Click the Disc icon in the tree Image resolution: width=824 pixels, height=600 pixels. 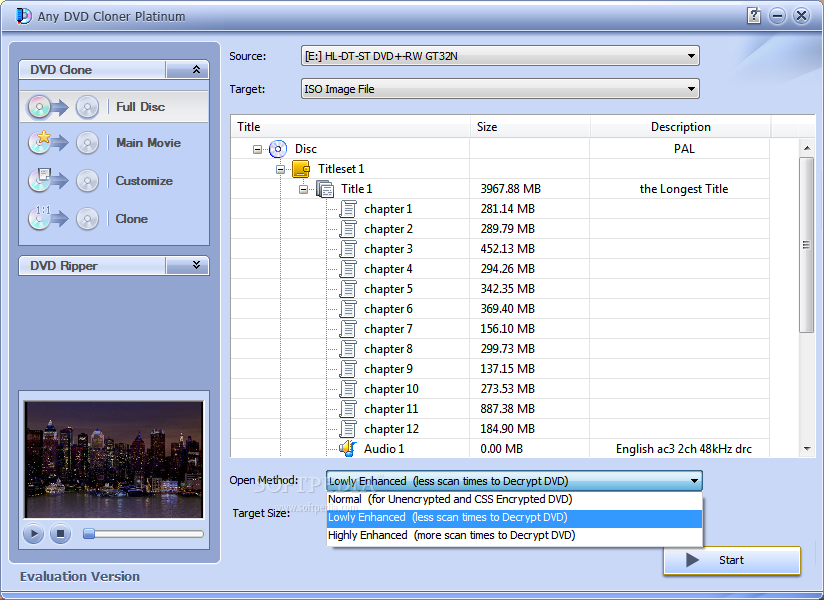[x=277, y=149]
